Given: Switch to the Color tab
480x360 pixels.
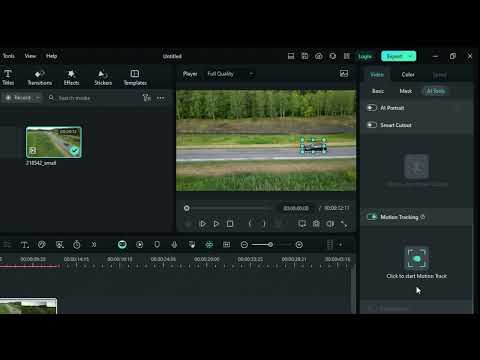Looking at the screenshot, I should [x=408, y=75].
